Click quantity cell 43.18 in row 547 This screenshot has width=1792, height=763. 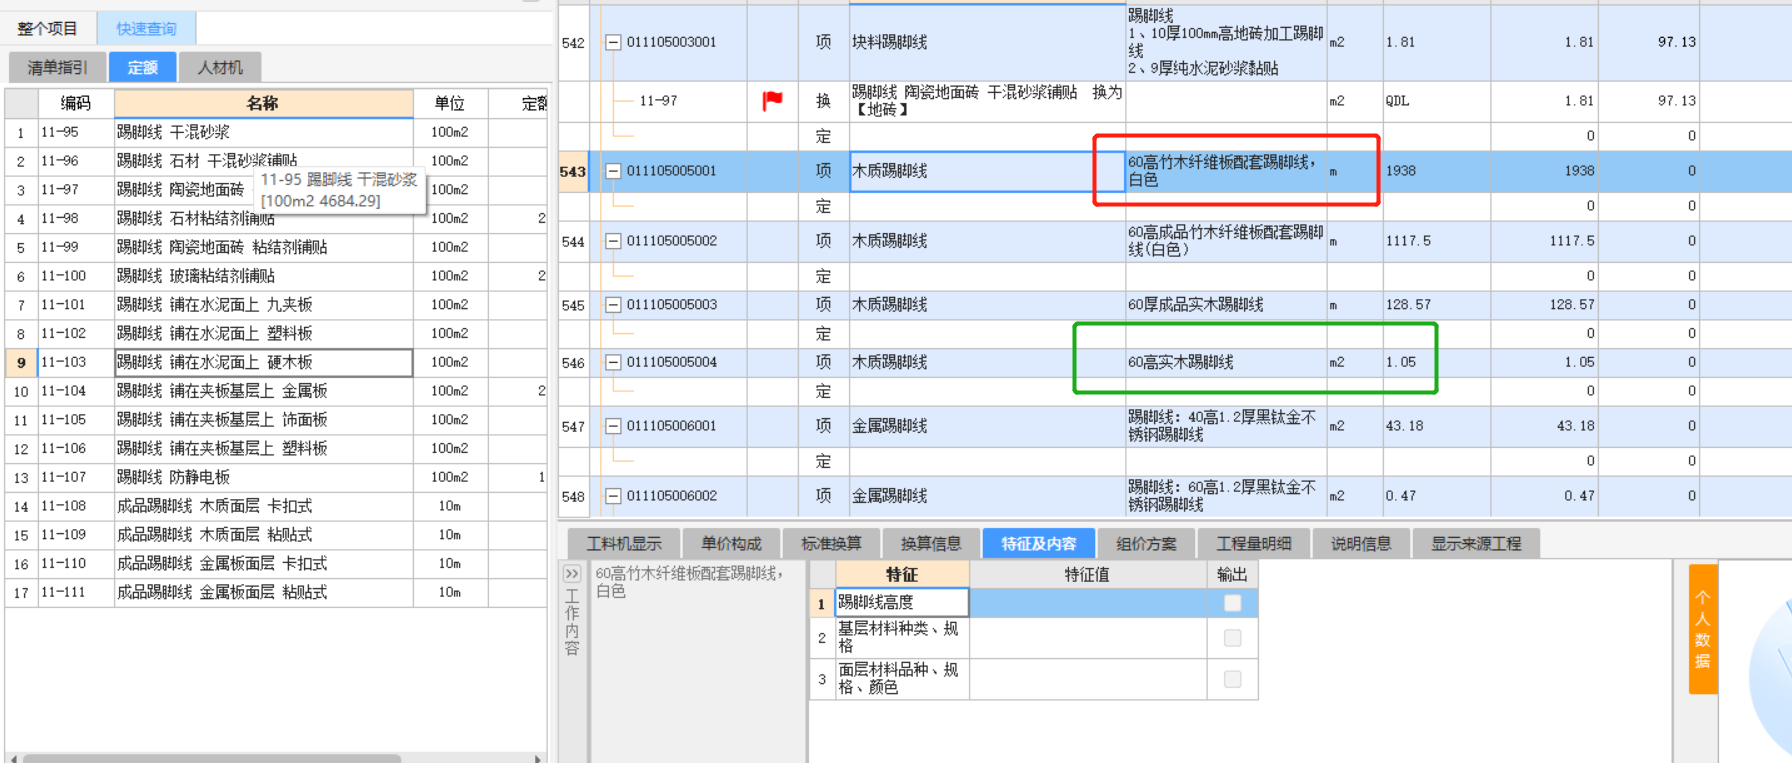pyautogui.click(x=1437, y=426)
